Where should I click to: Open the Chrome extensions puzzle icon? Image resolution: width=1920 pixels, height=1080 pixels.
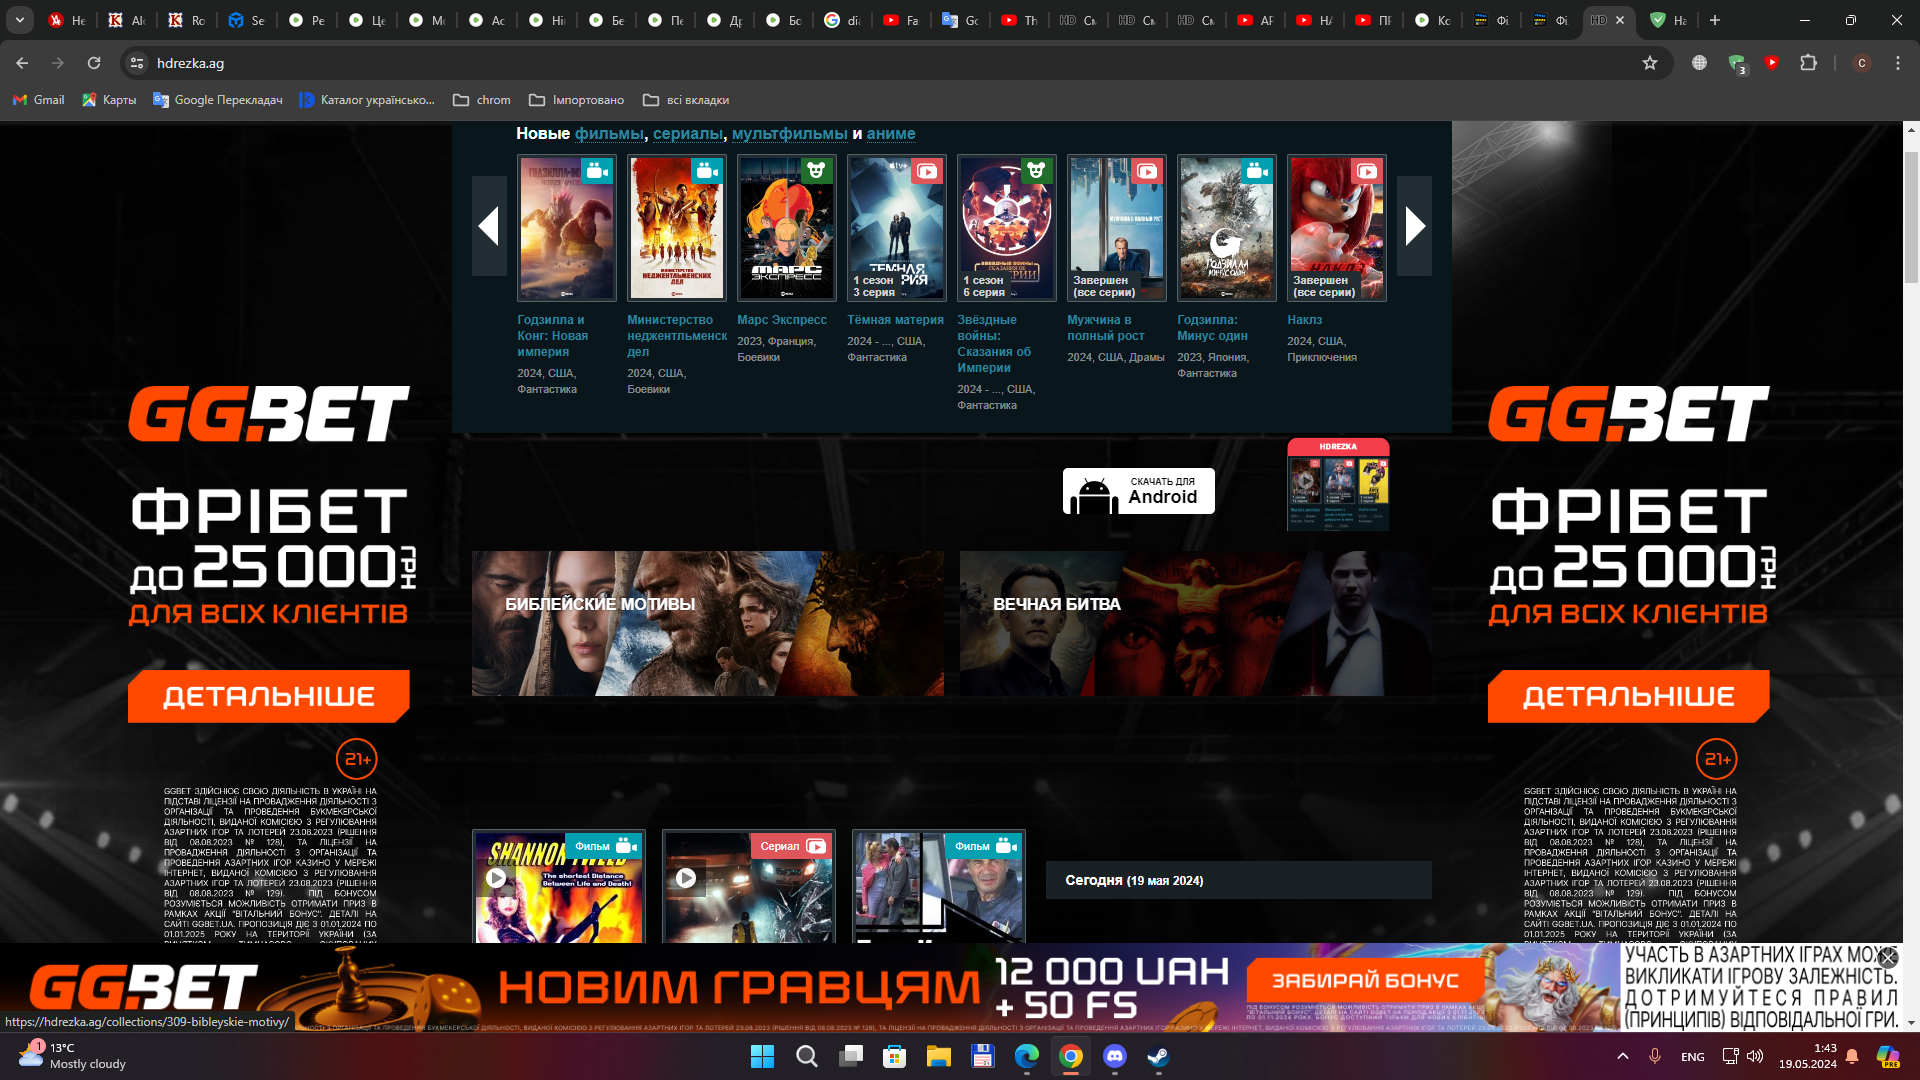(x=1809, y=63)
